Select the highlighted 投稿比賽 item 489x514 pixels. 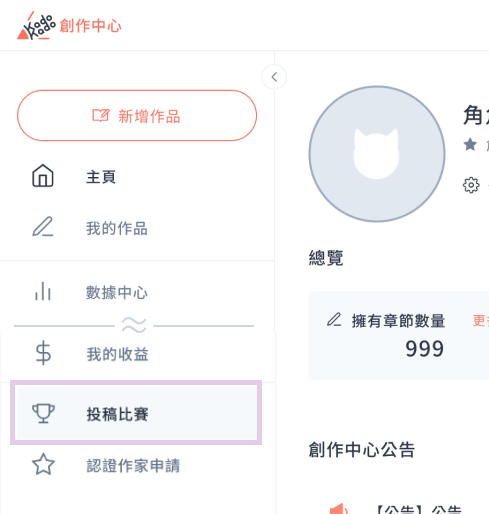(136, 413)
